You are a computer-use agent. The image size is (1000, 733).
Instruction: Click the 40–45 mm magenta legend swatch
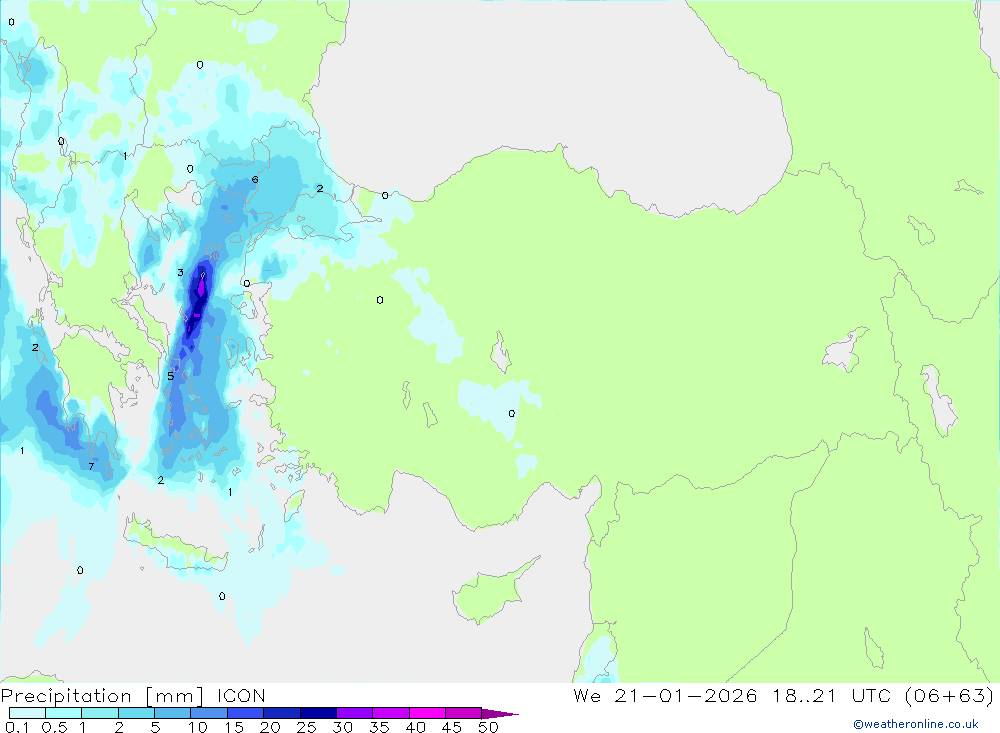[x=427, y=713]
